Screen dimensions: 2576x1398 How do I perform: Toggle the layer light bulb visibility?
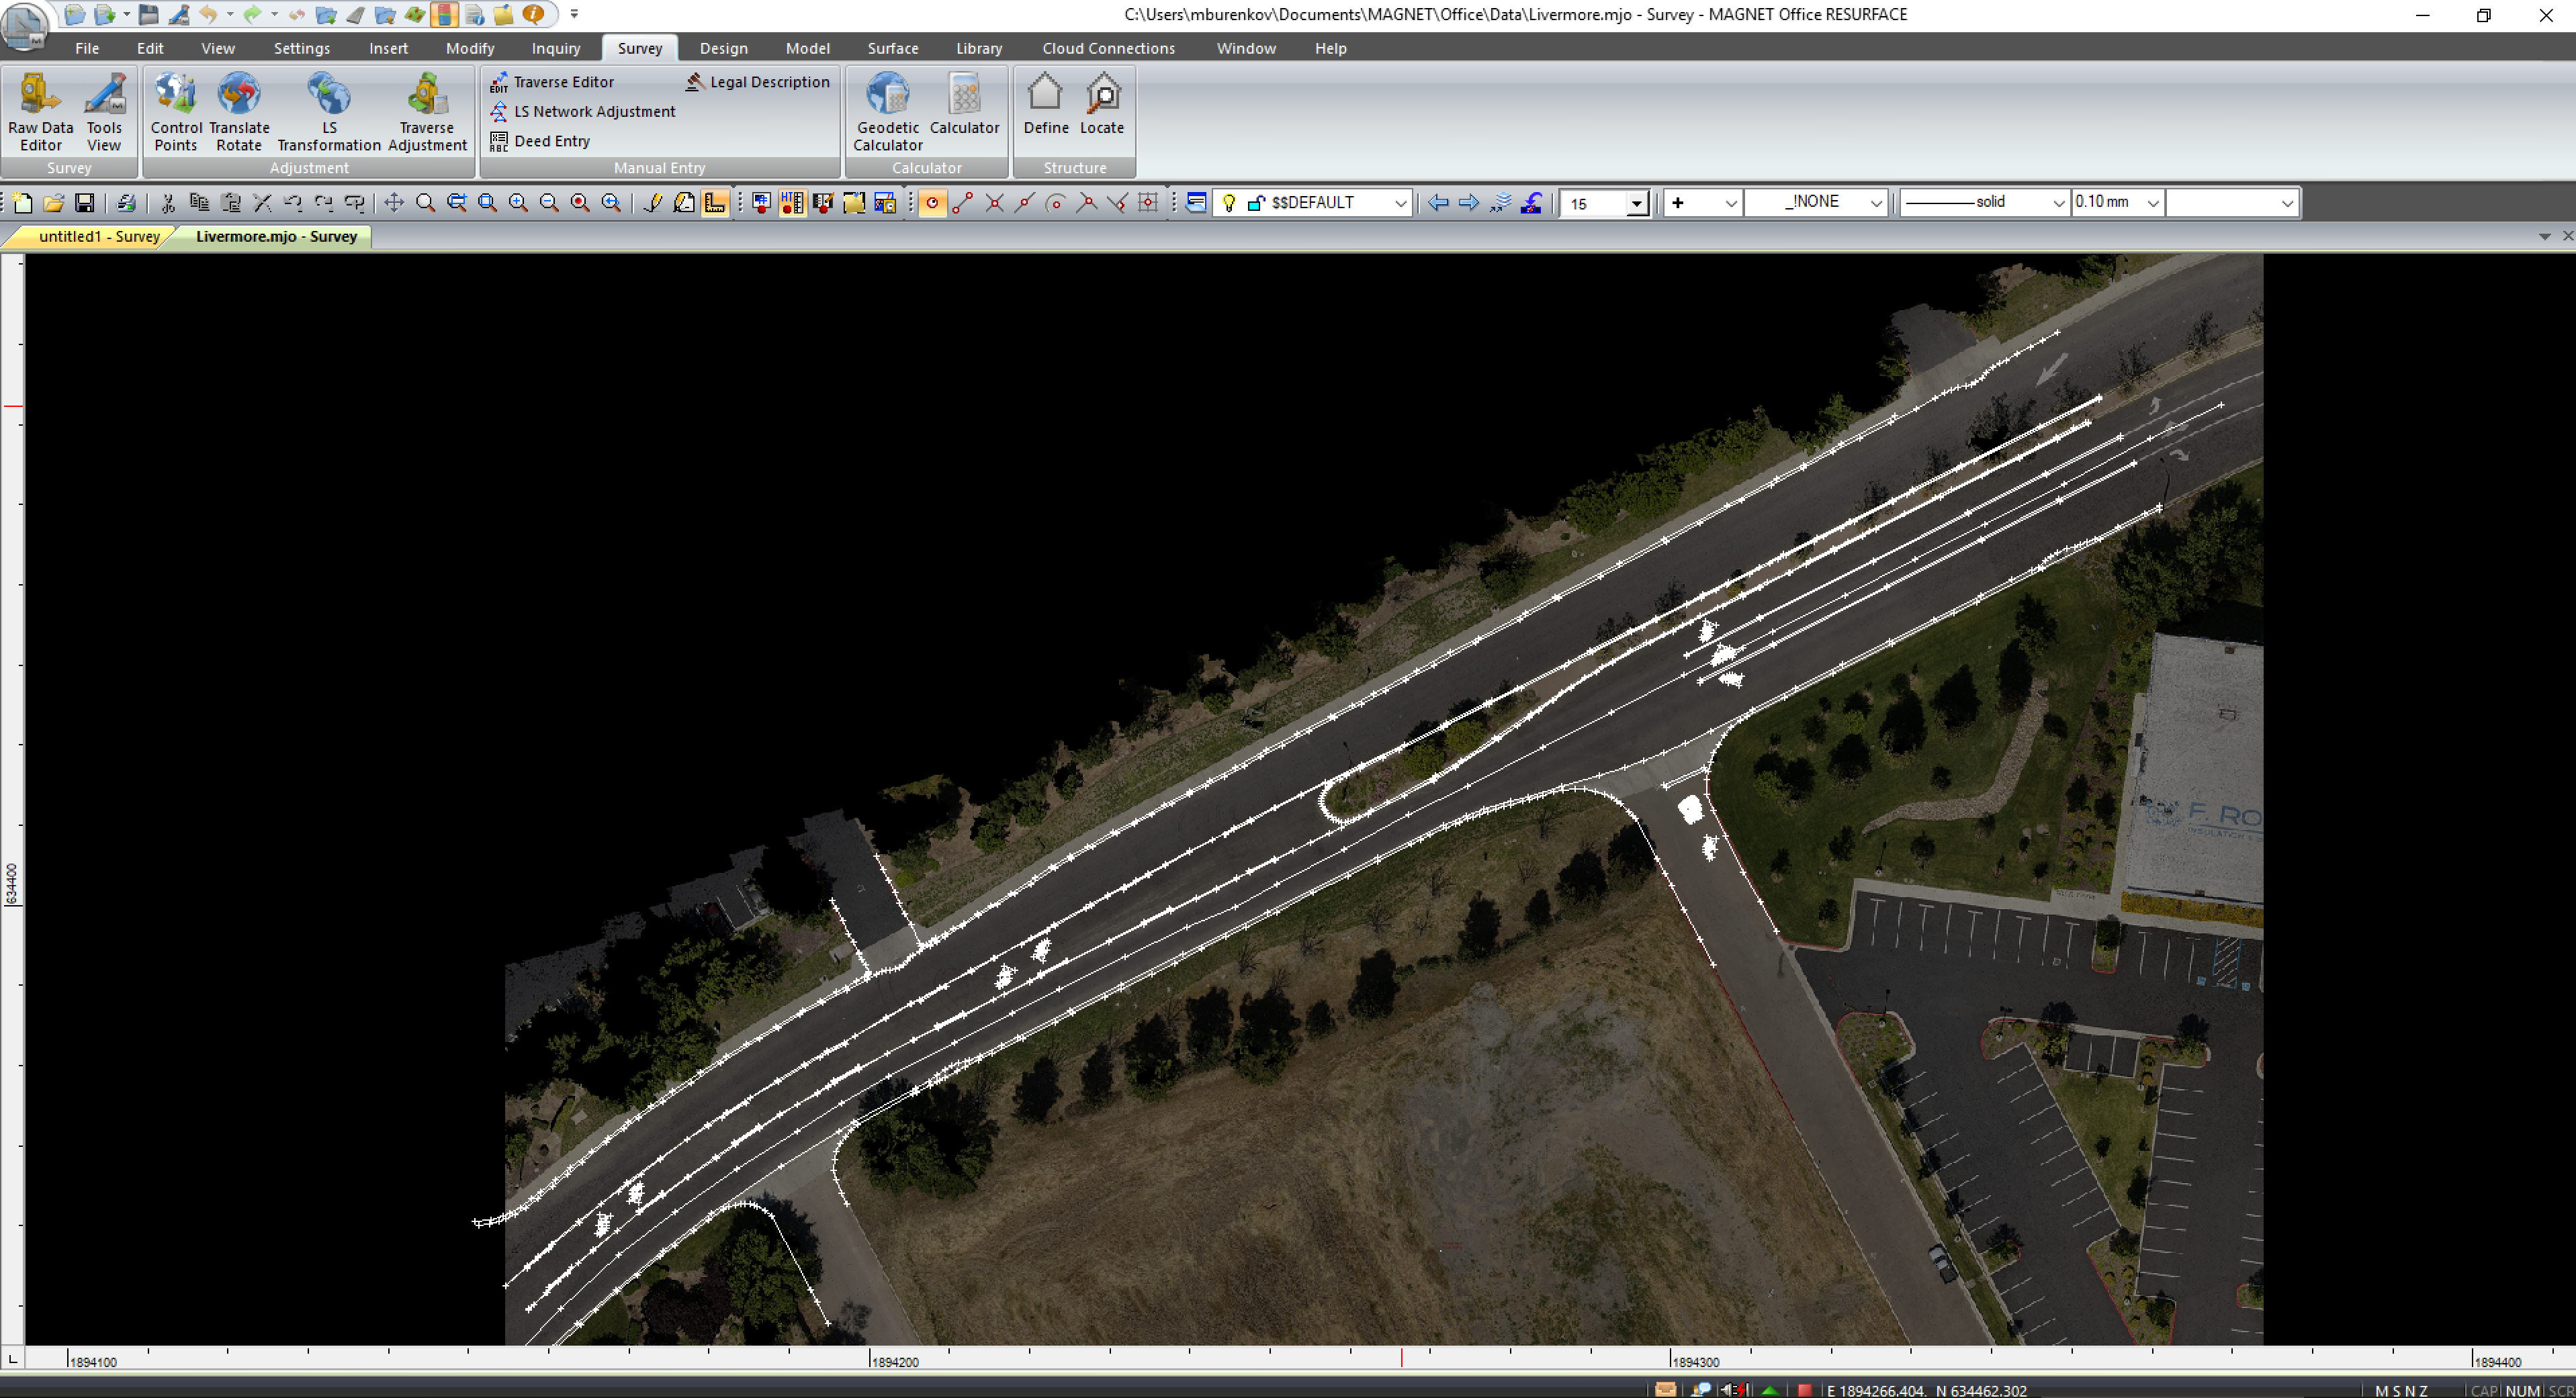coord(1229,203)
